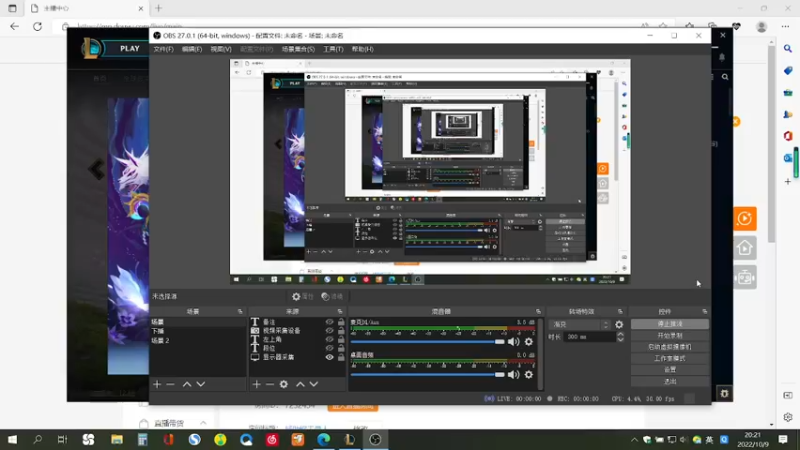Pop out the 来源 dock panel

340,311
